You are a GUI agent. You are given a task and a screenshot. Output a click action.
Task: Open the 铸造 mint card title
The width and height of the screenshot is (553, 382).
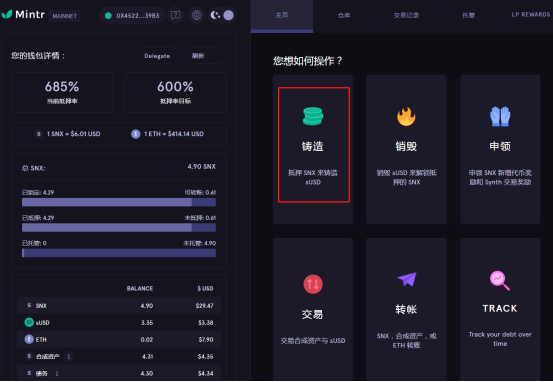click(x=312, y=146)
